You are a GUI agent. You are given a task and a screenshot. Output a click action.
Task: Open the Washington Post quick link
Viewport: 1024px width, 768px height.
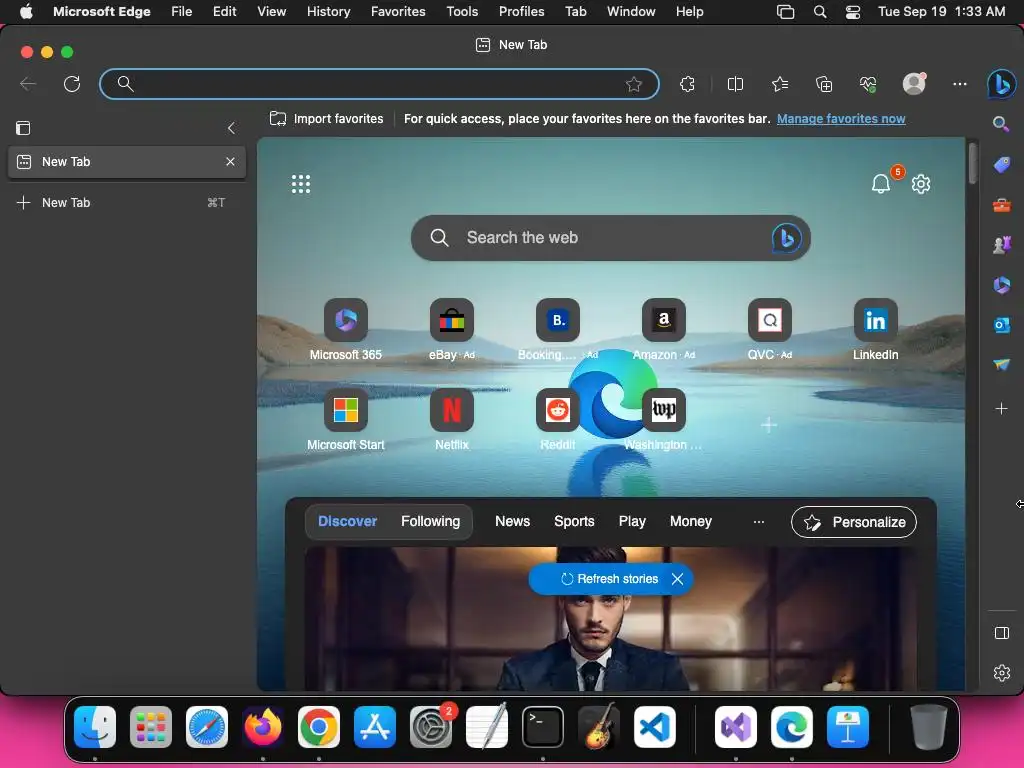coord(664,410)
